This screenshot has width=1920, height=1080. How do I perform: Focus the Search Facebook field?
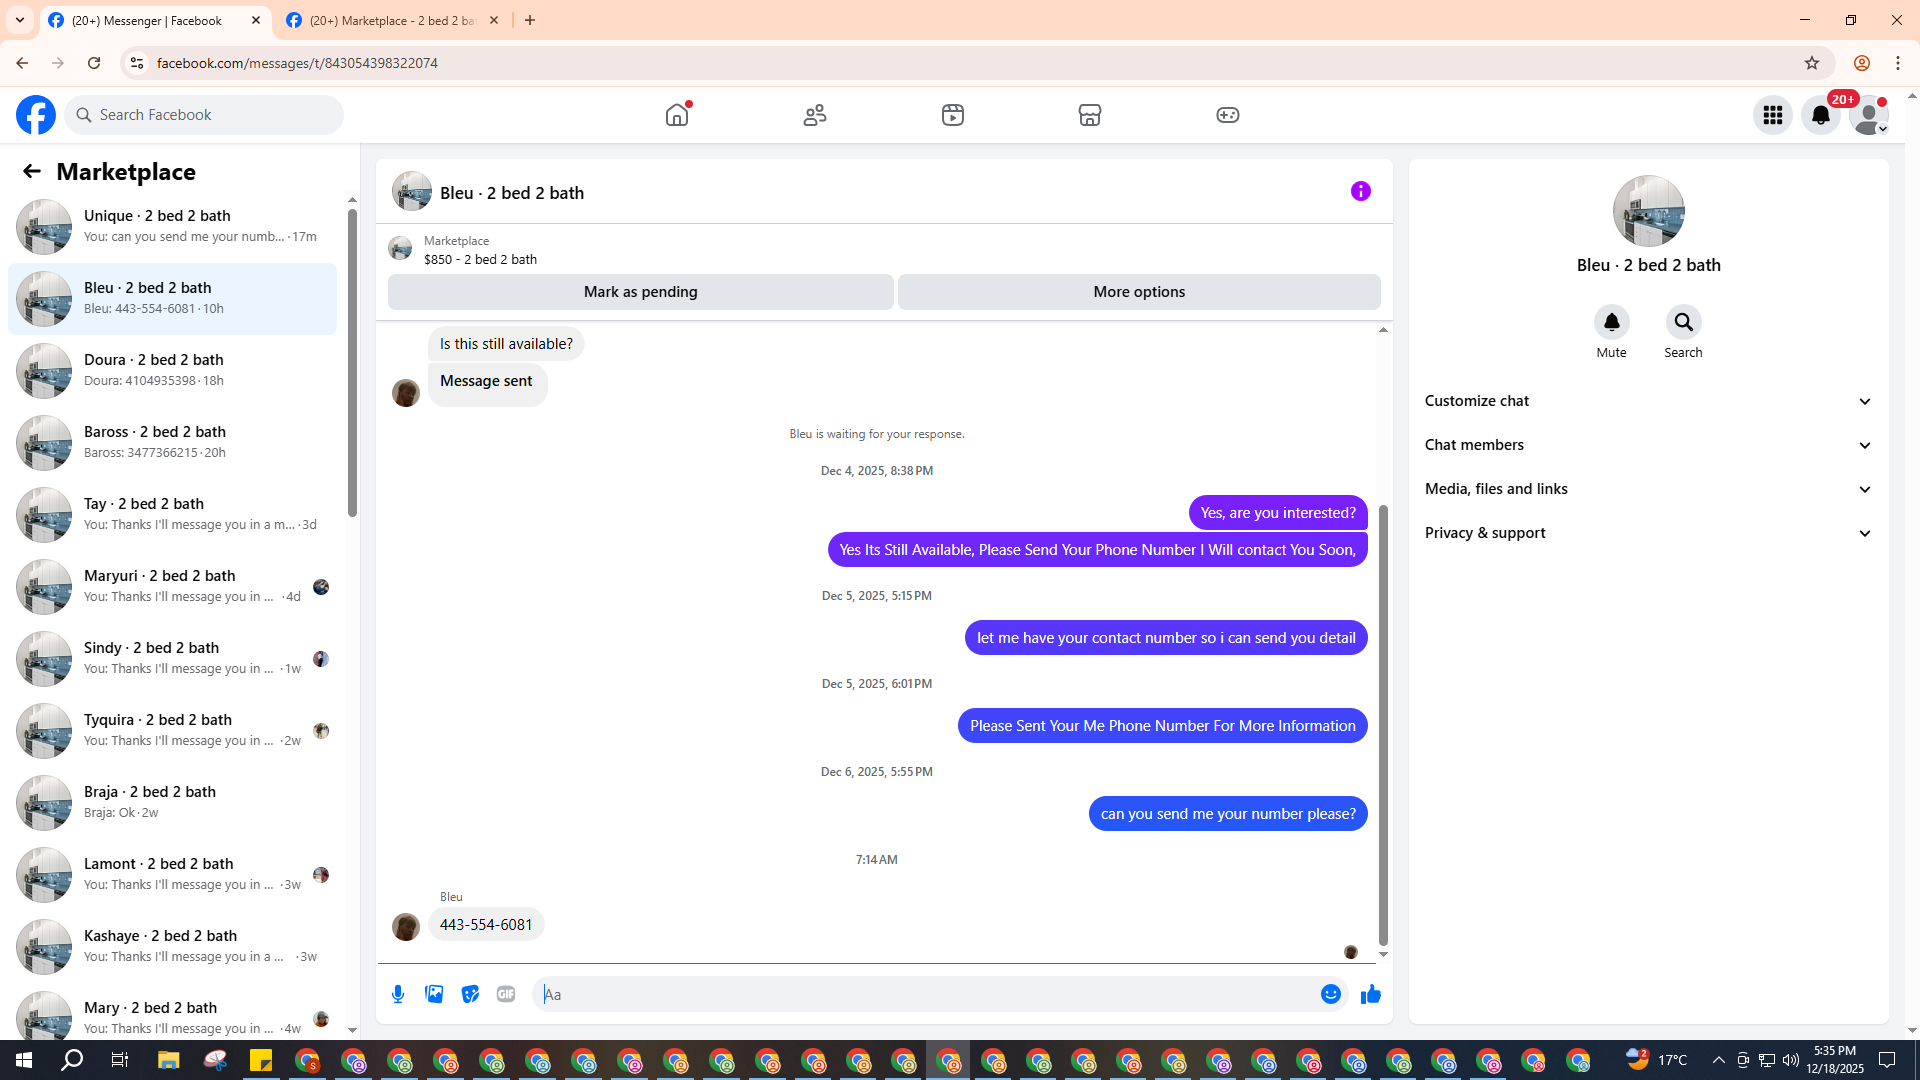204,115
